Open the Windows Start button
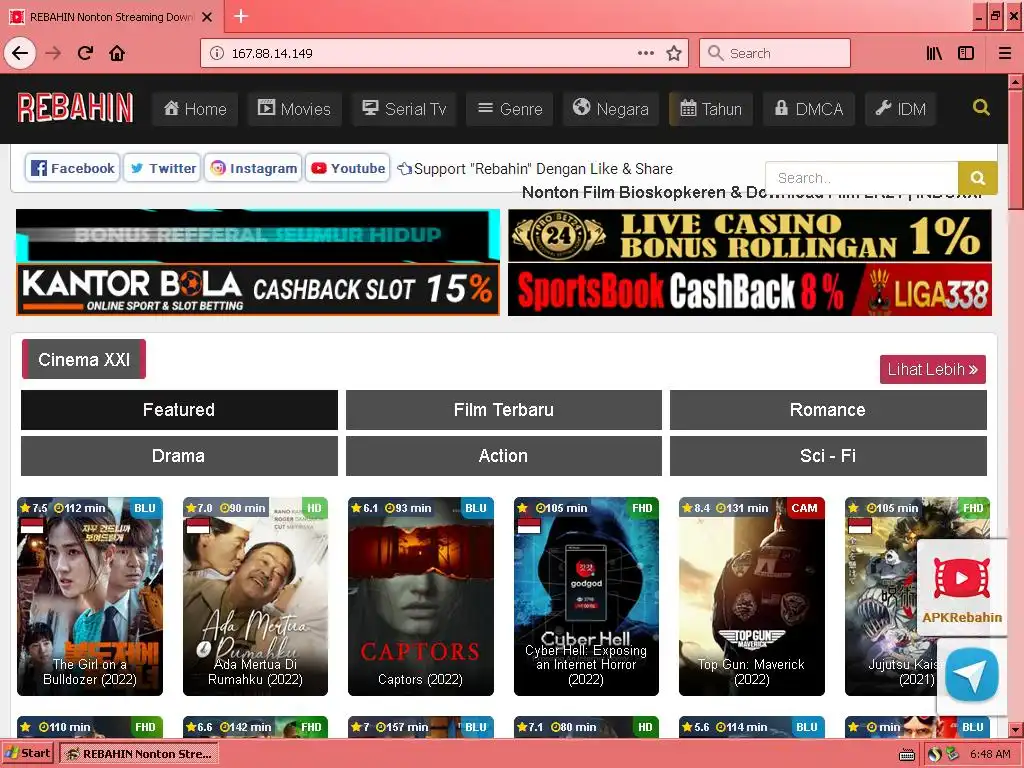 click(27, 753)
